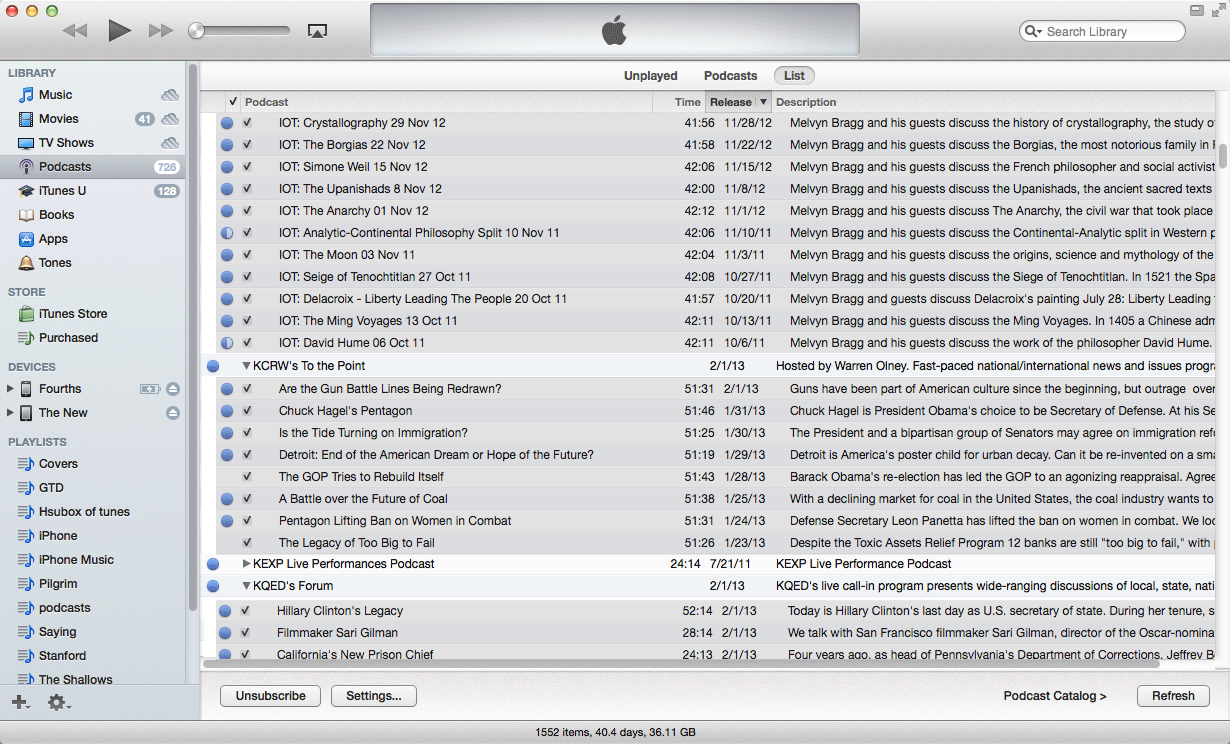1230x744 pixels.
Task: Open Tones in the sidebar
Action: 55,263
